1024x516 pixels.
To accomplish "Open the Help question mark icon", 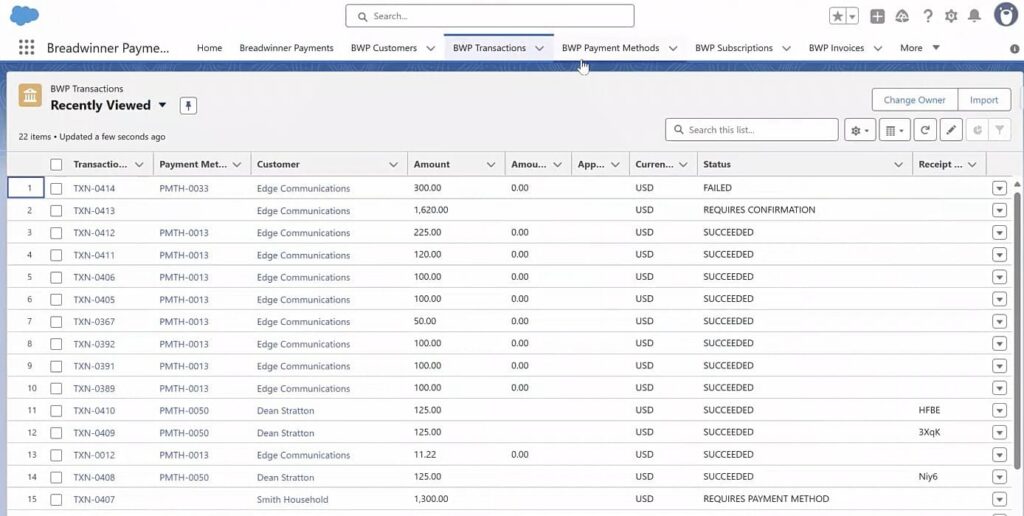I will tap(928, 16).
